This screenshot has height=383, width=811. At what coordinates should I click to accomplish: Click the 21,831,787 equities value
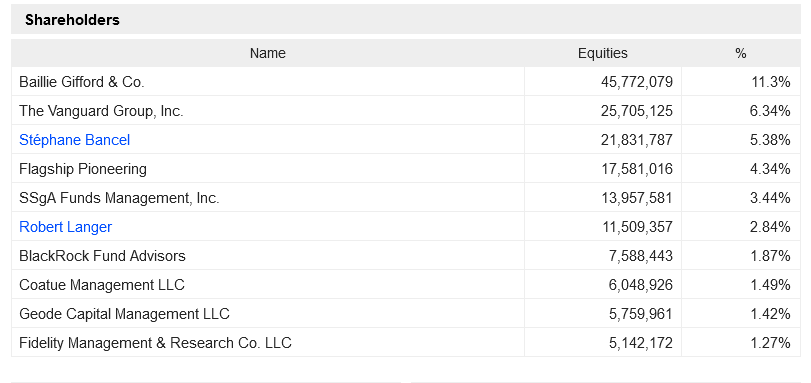[x=637, y=140]
